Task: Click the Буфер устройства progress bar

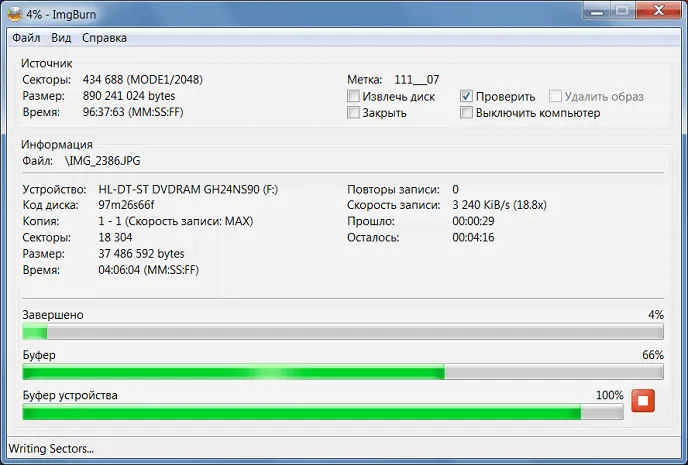Action: (323, 412)
